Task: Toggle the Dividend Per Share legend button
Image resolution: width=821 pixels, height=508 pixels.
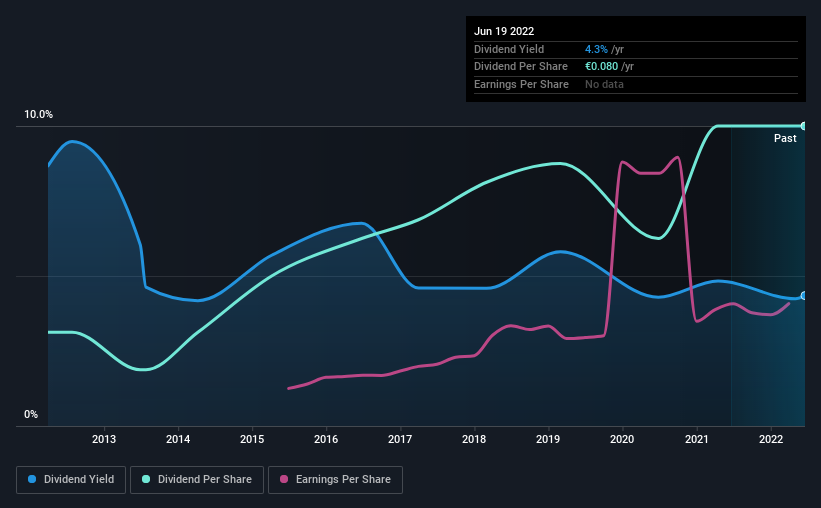Action: (197, 480)
